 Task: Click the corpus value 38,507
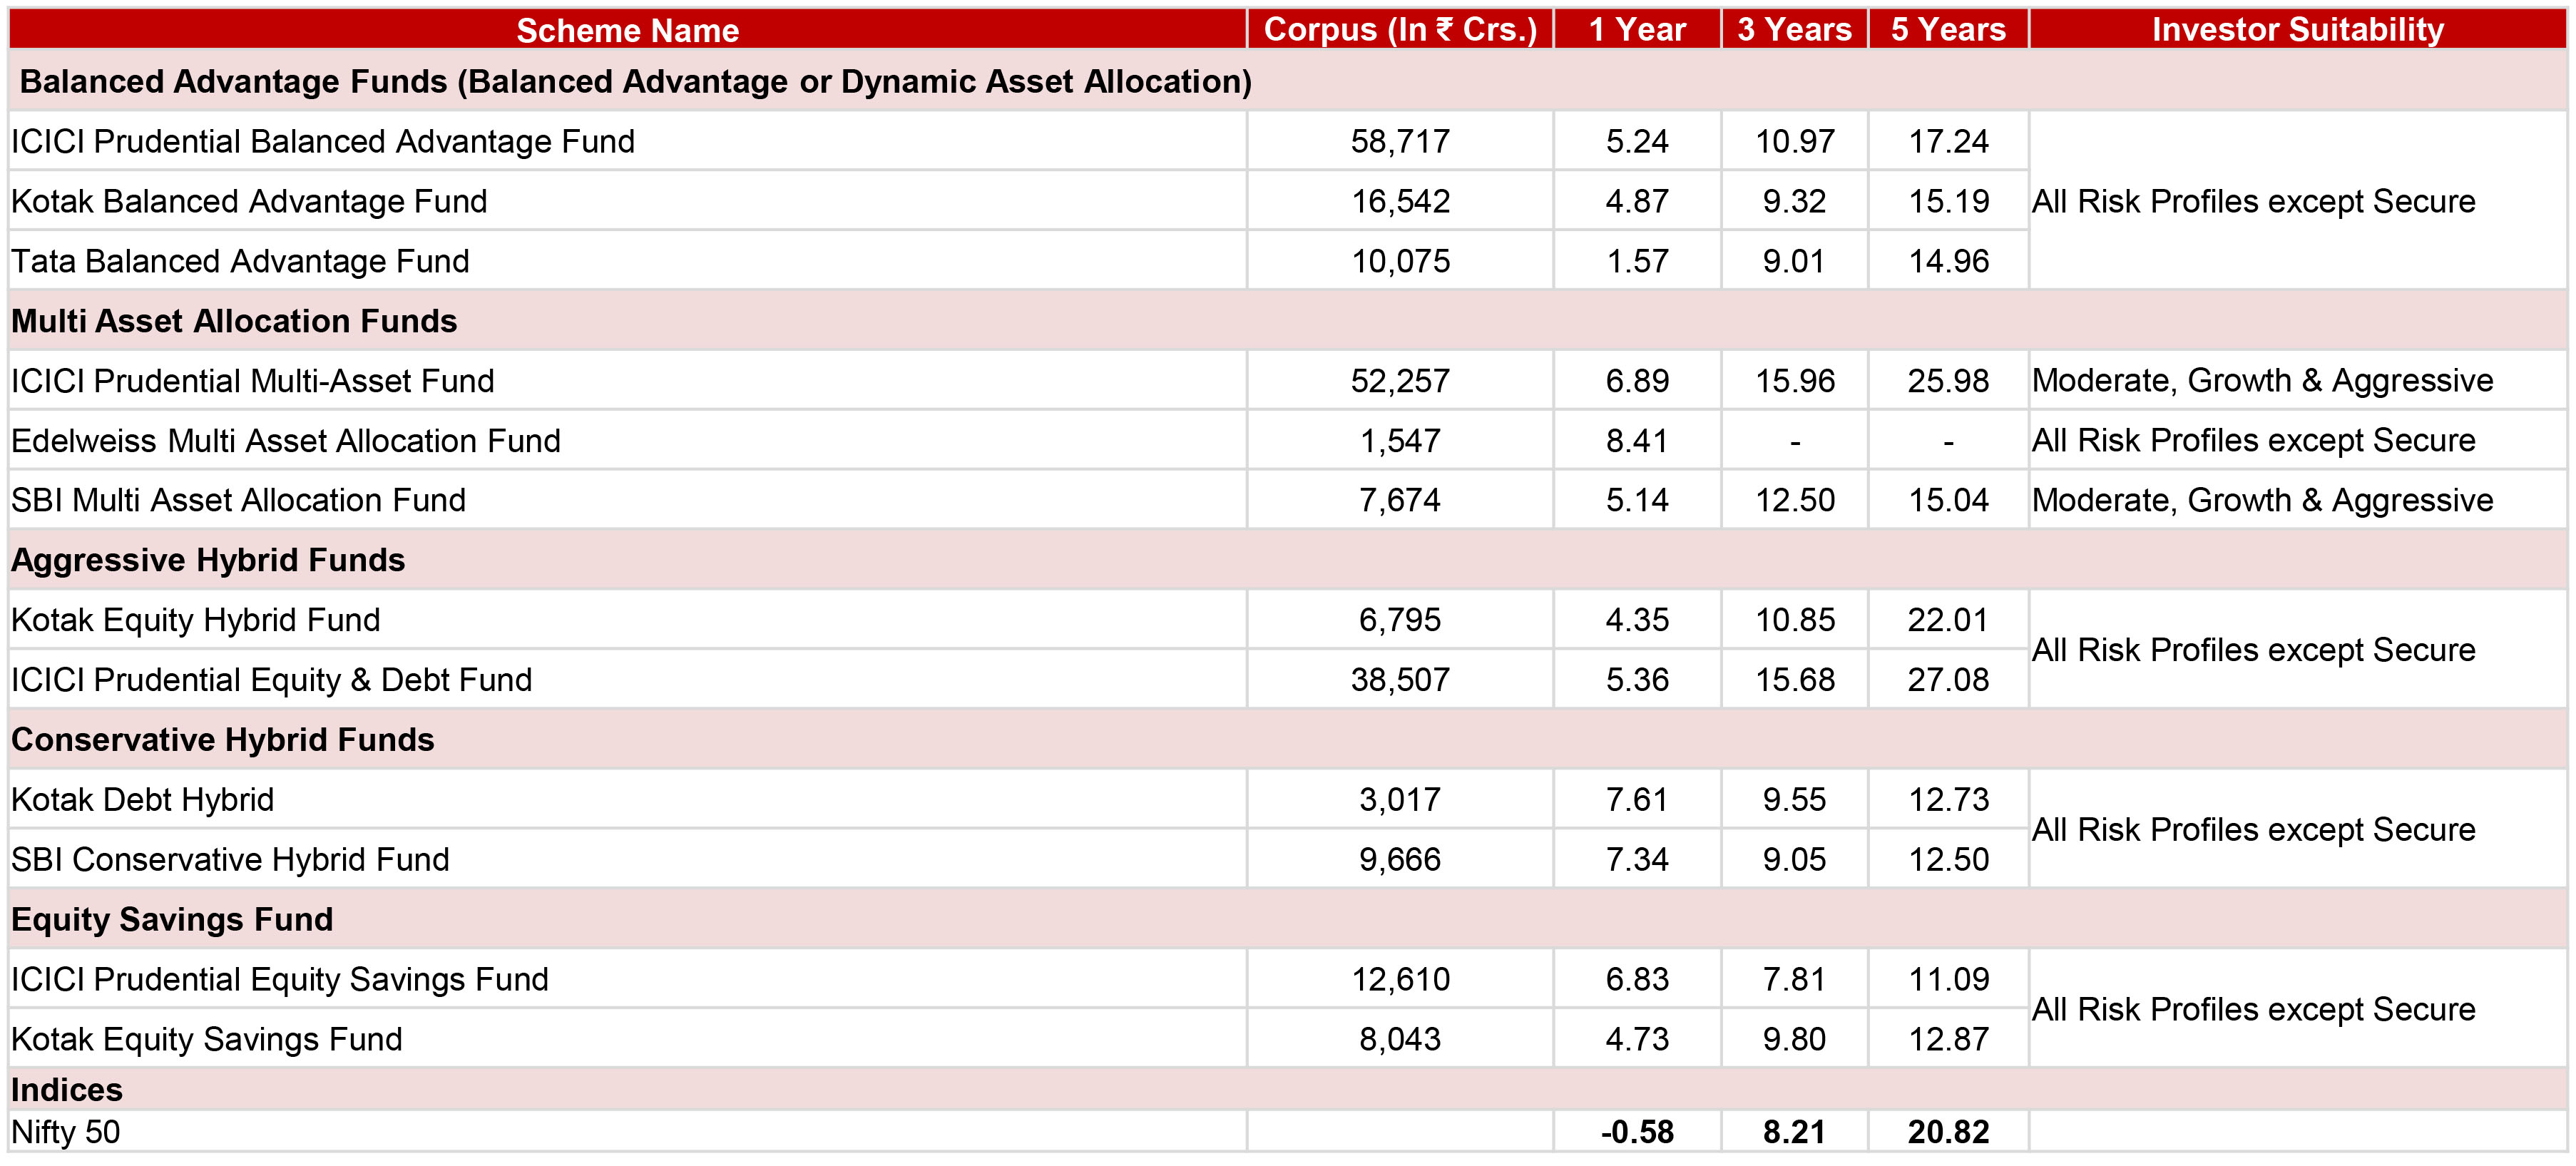click(x=1400, y=680)
